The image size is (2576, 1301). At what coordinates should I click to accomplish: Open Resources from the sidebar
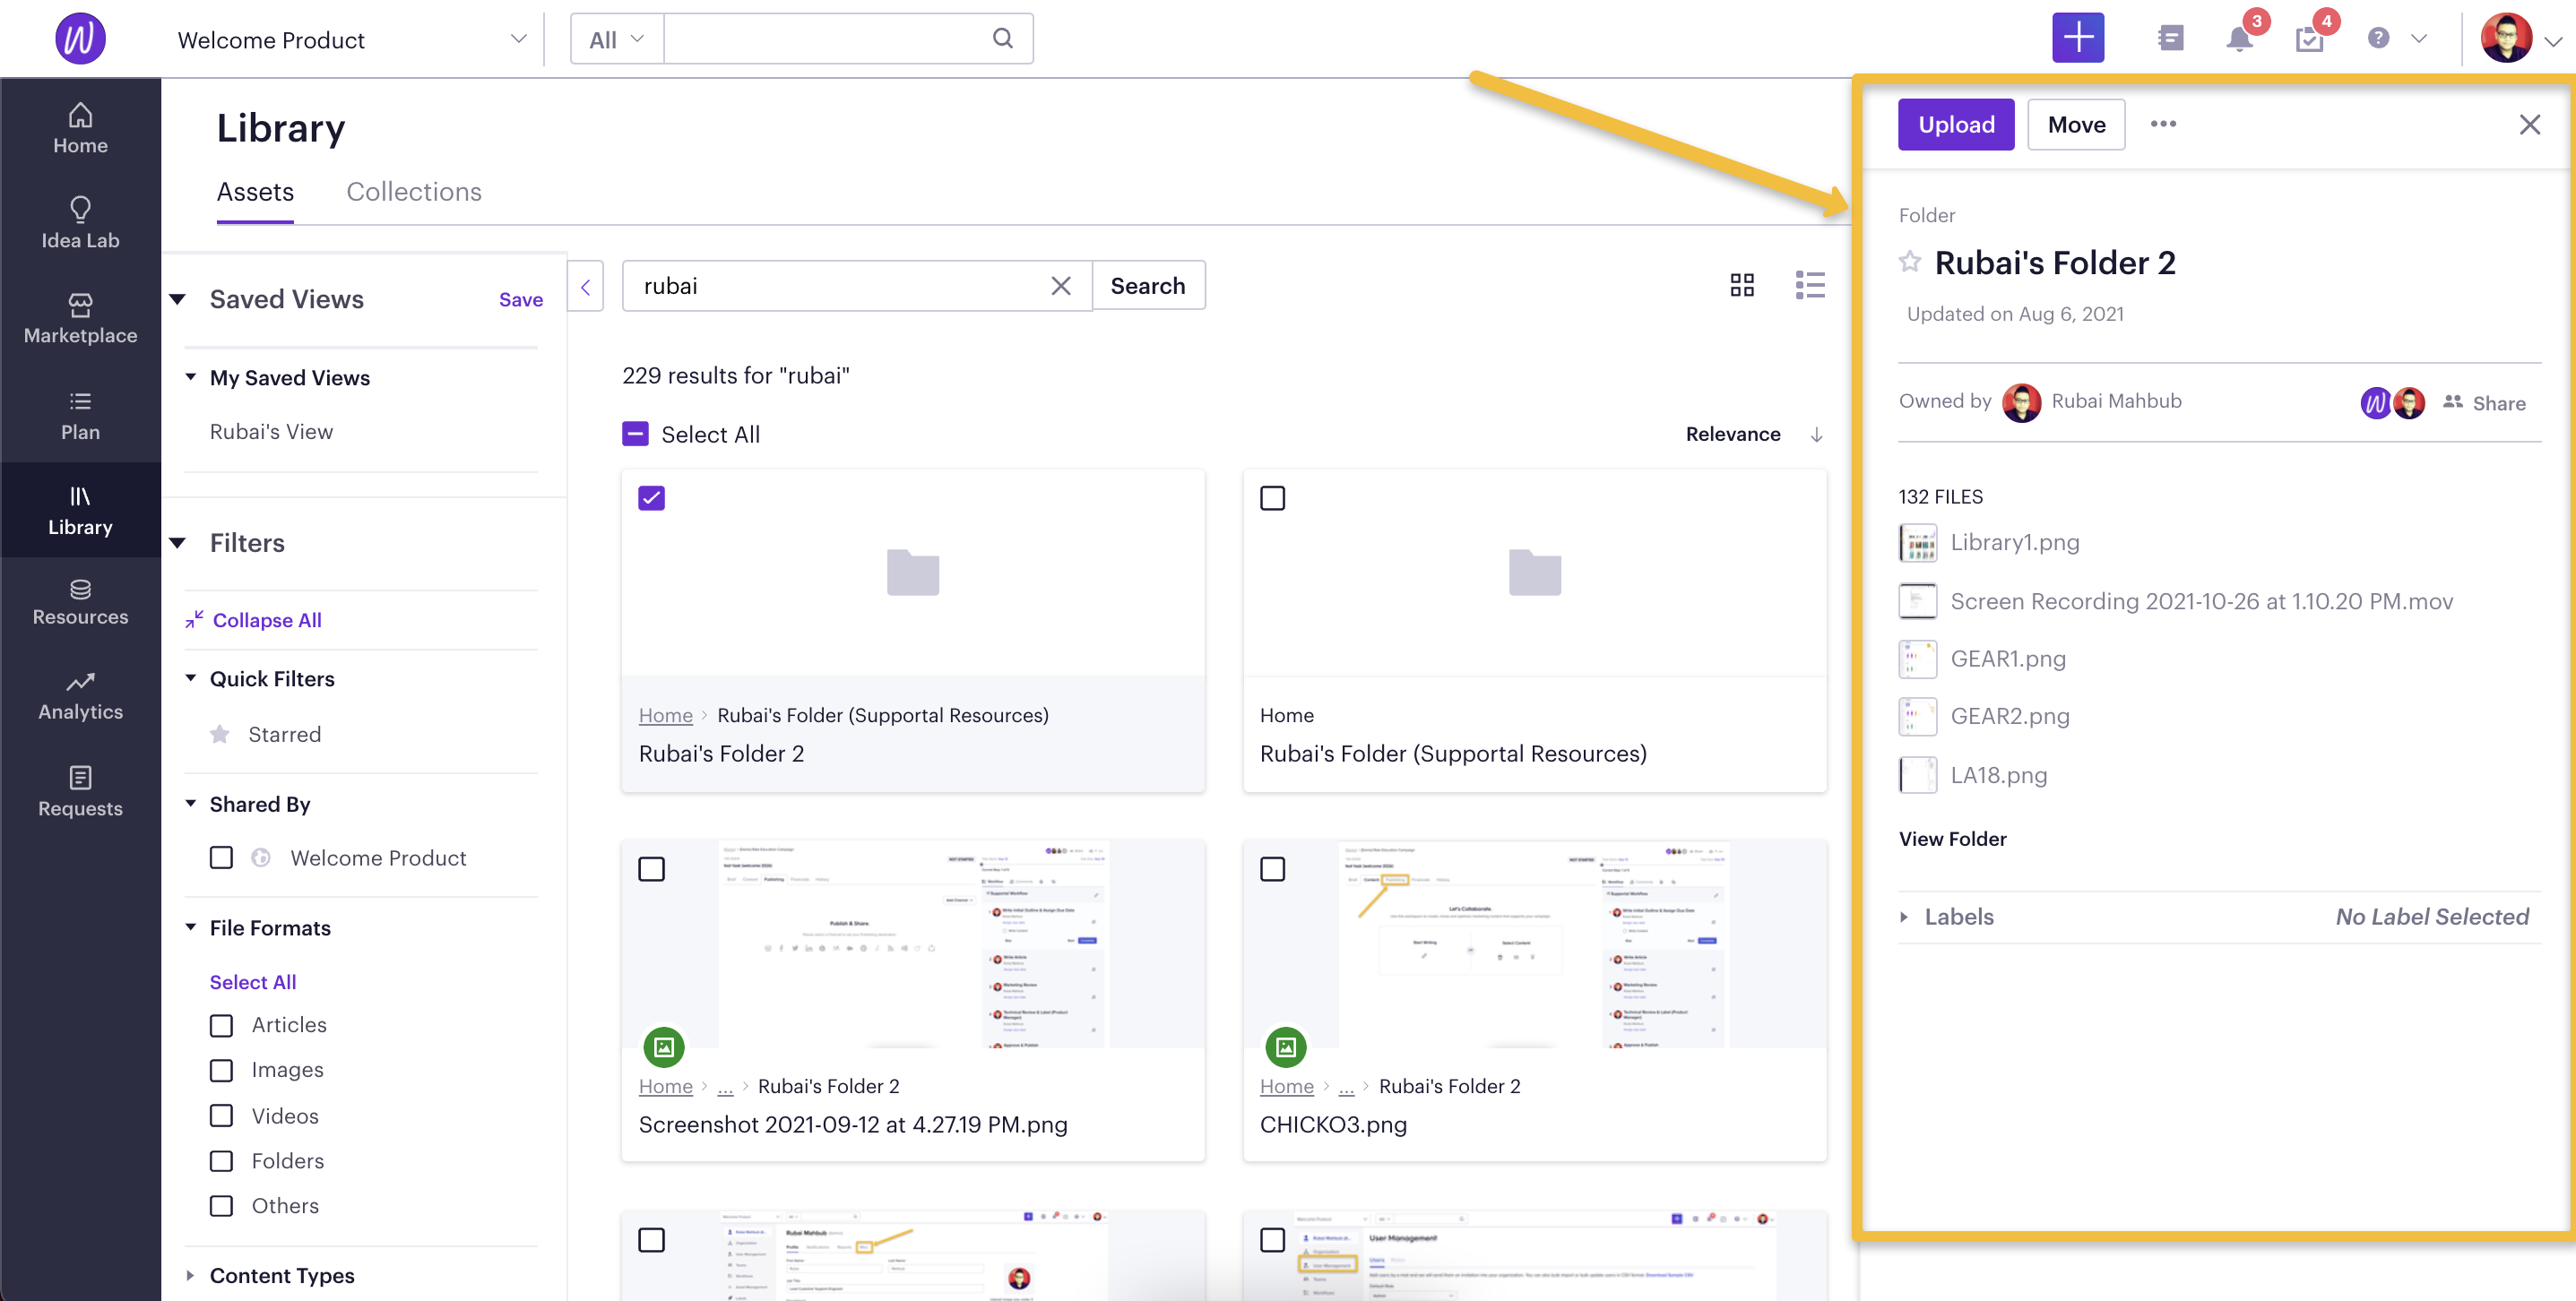pyautogui.click(x=80, y=601)
